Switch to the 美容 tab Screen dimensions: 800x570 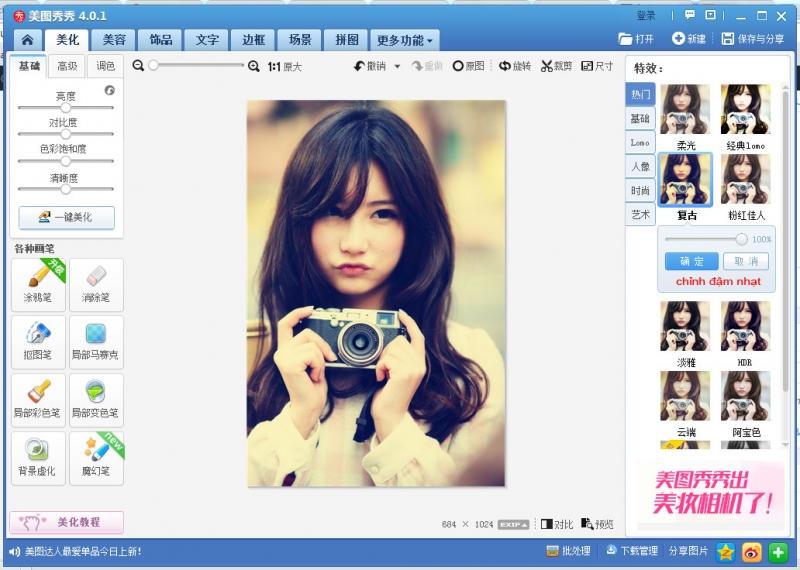coord(114,40)
